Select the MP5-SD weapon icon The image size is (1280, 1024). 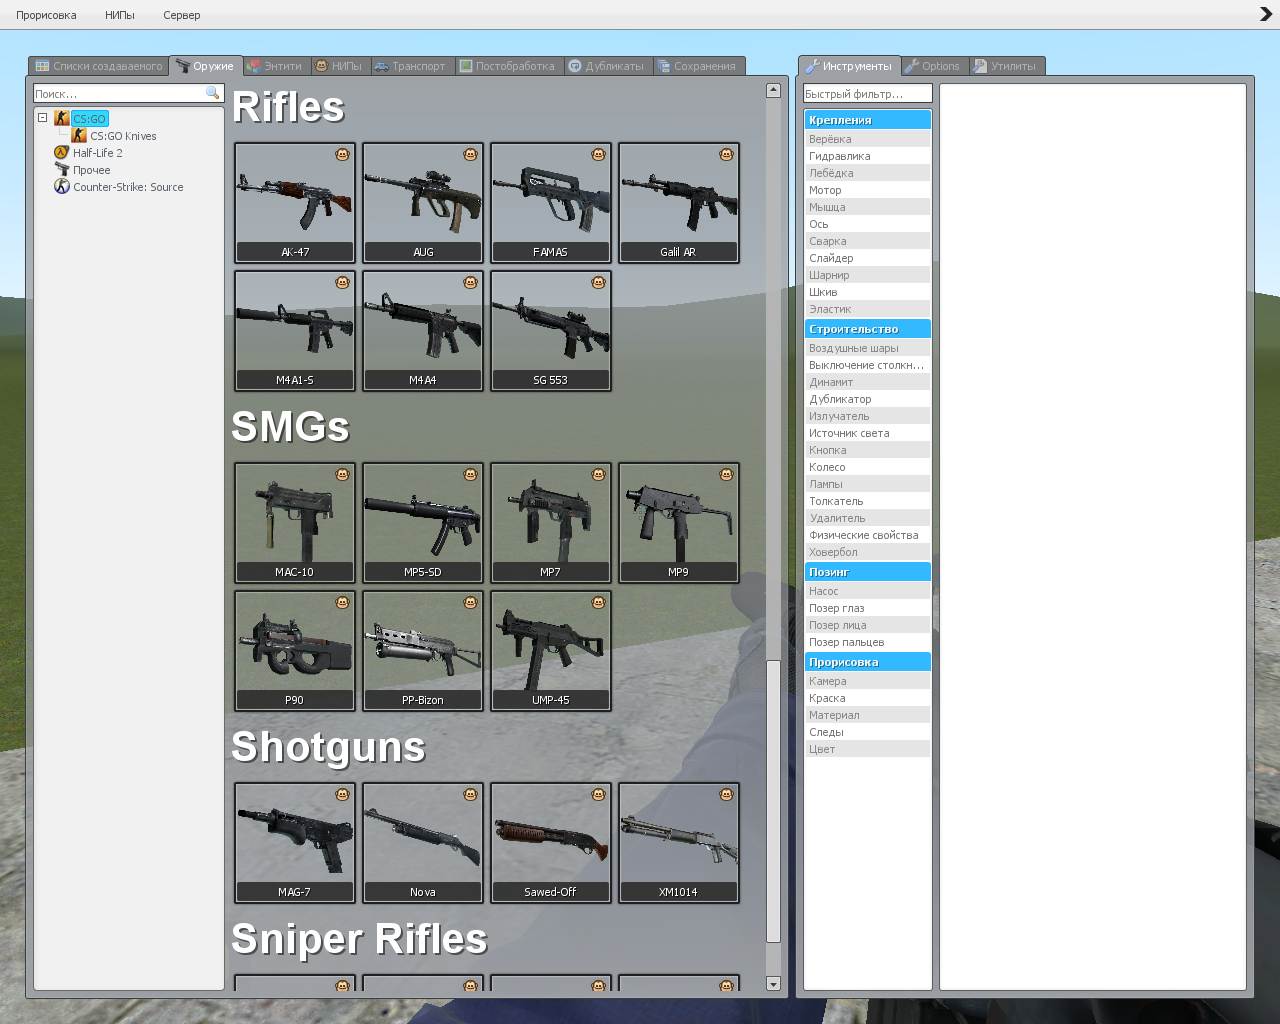pos(423,523)
